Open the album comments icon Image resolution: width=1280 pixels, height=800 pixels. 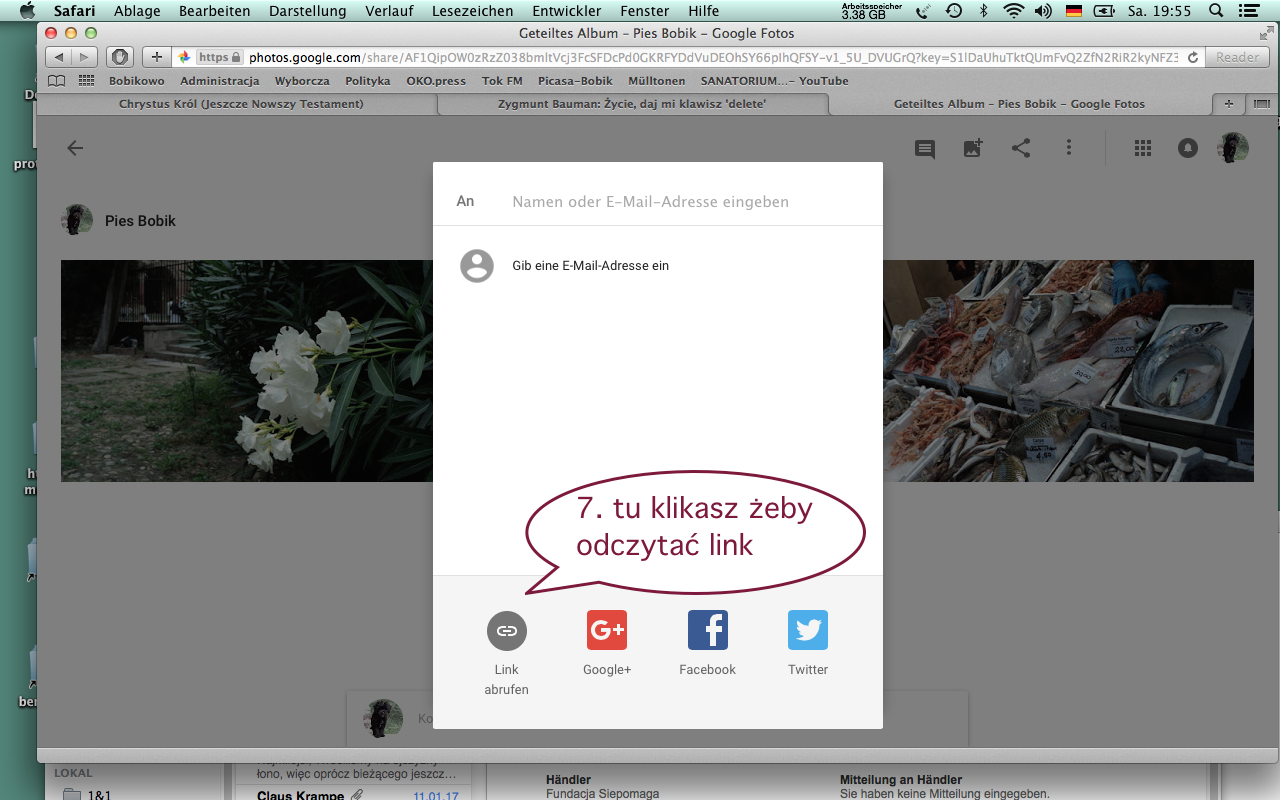pyautogui.click(x=925, y=148)
